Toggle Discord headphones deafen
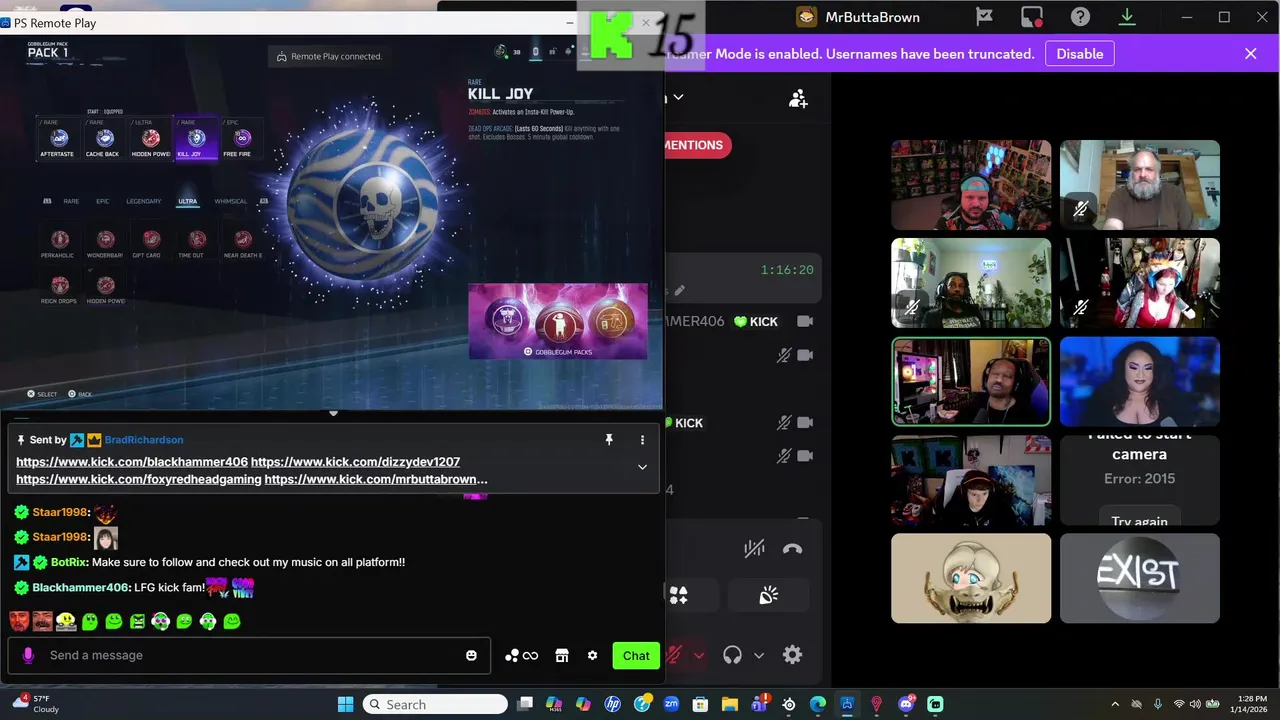 tap(732, 655)
